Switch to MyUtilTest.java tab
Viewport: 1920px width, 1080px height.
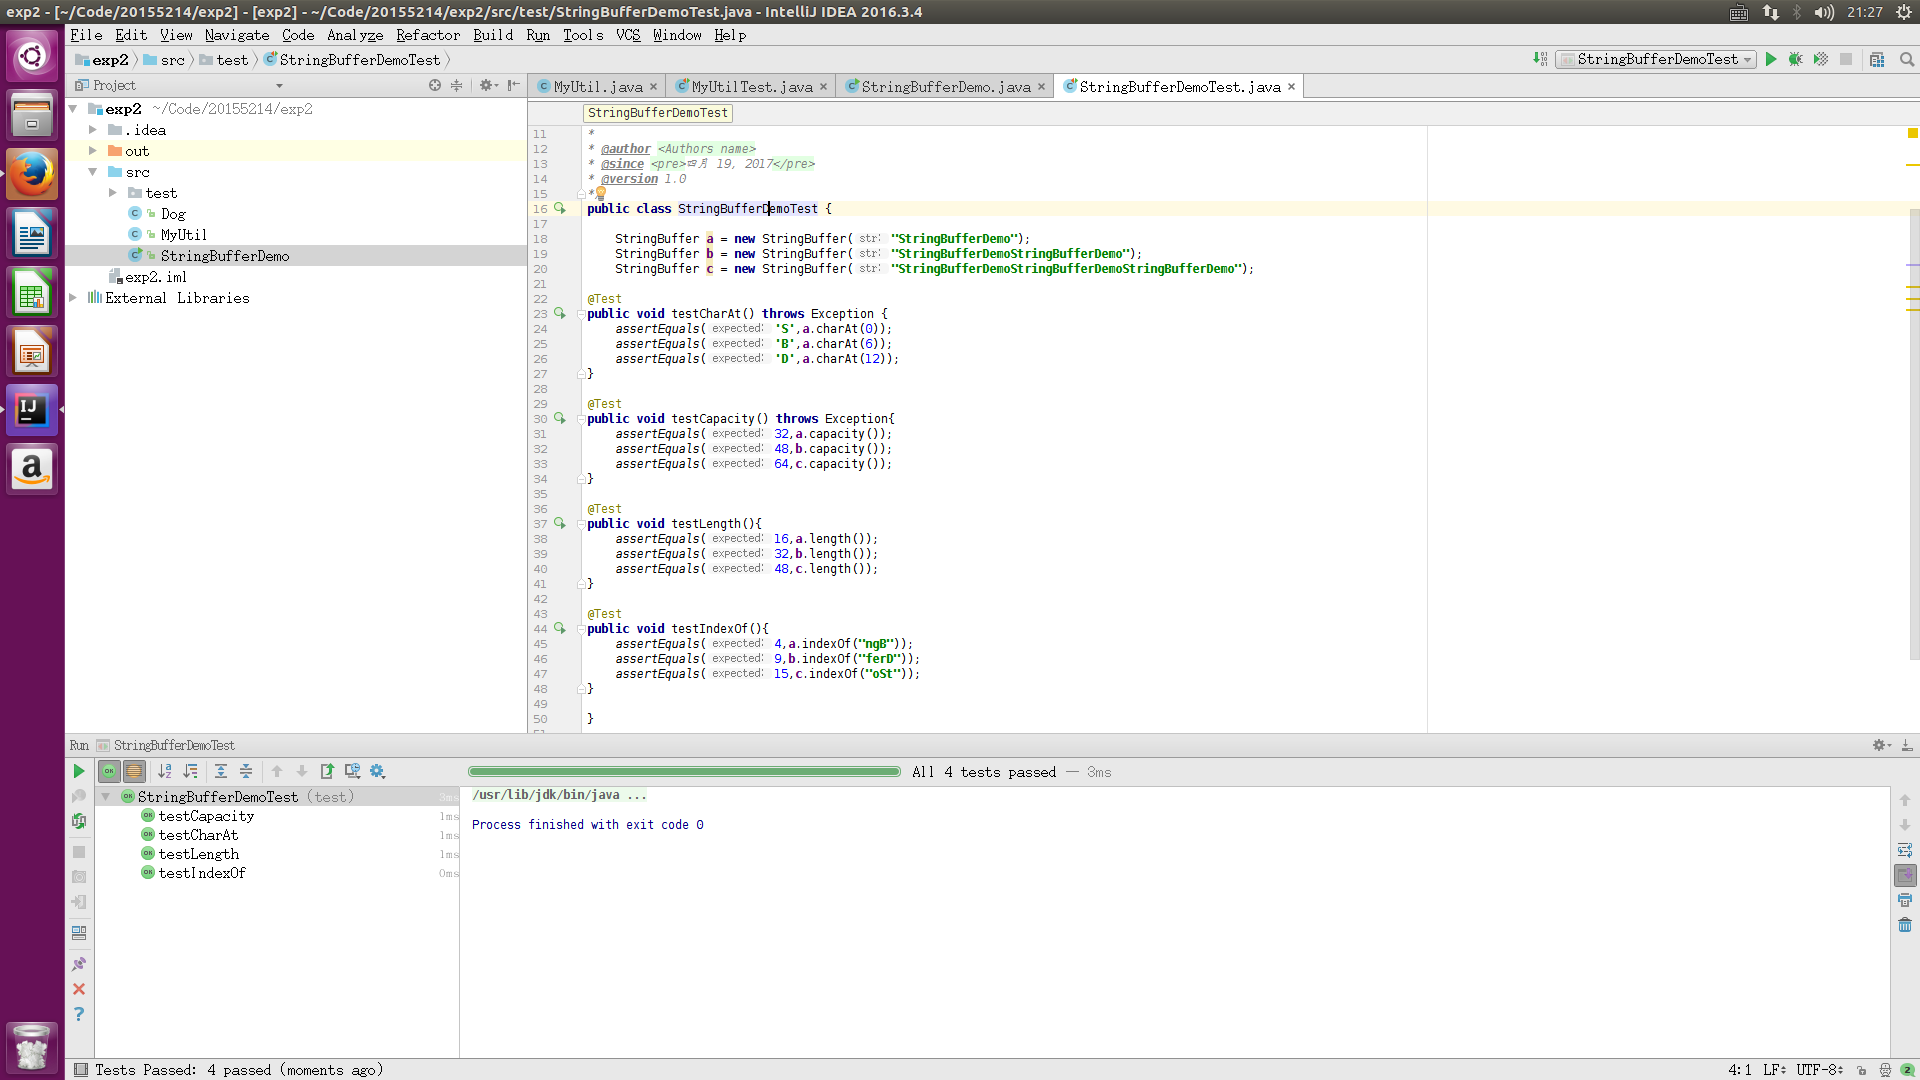752,87
